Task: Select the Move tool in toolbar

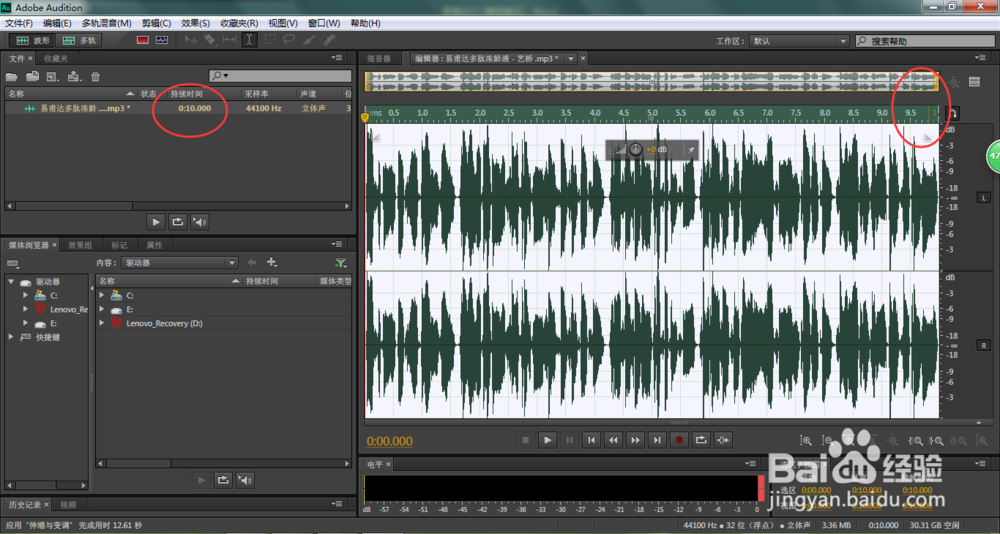Action: point(191,40)
